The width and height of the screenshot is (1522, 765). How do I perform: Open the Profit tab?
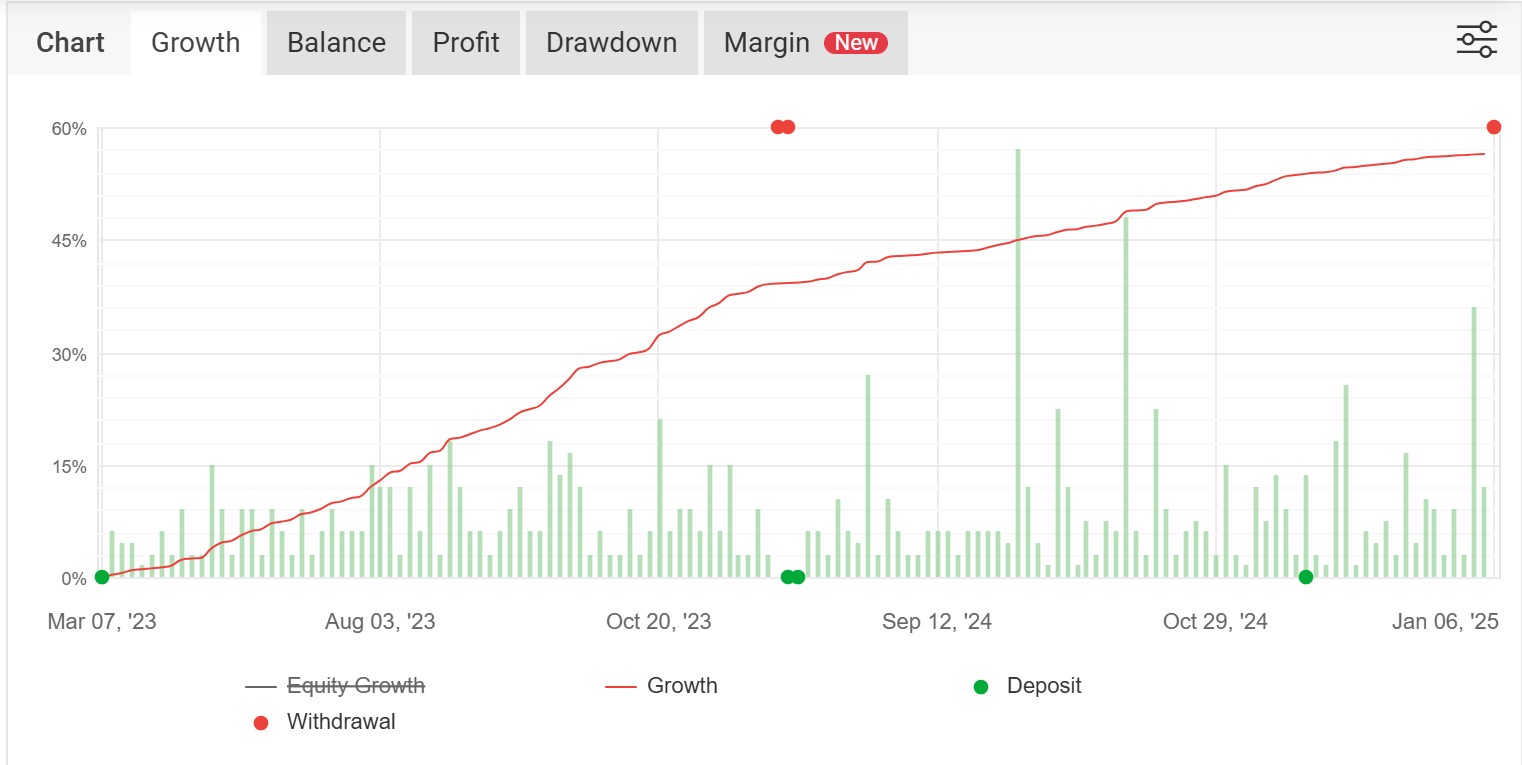(465, 42)
